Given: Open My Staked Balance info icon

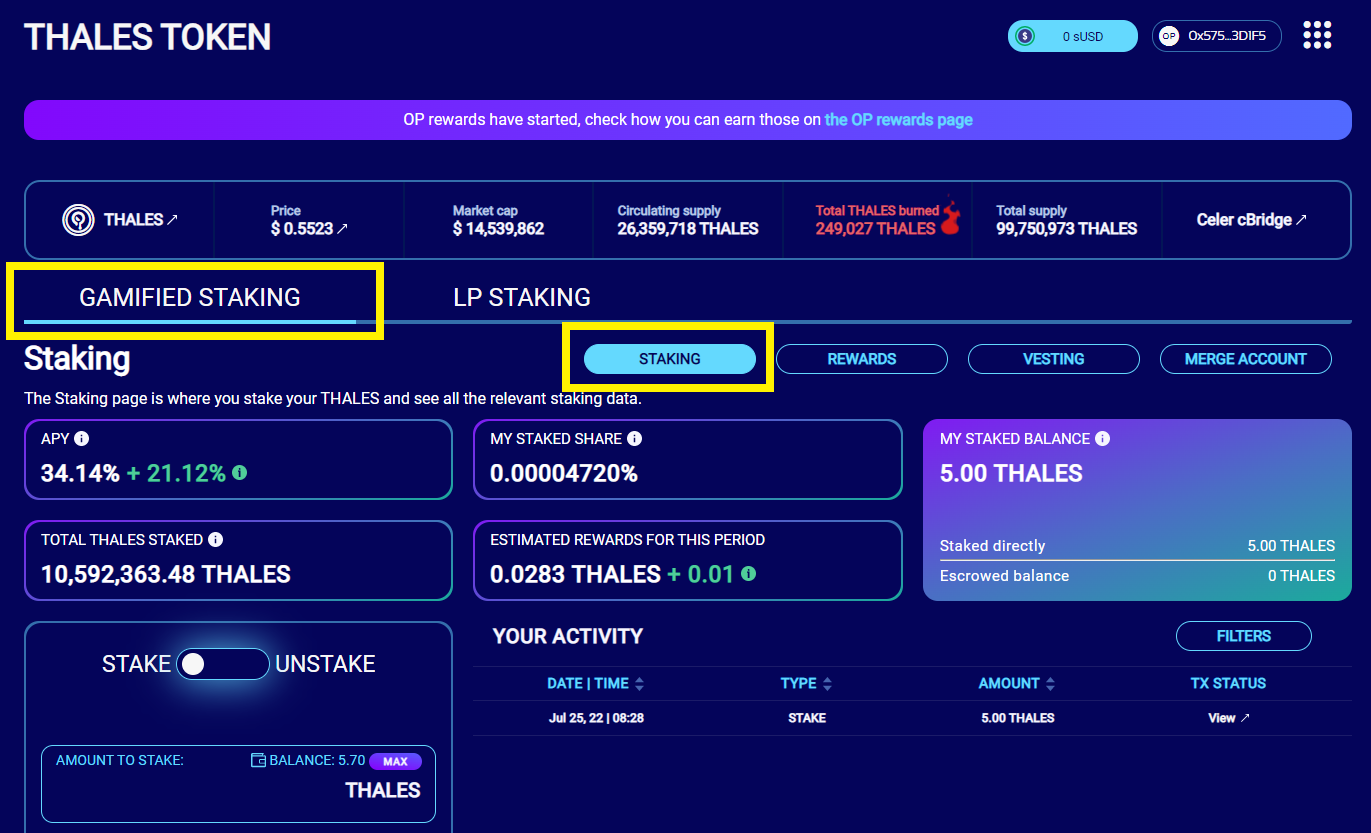Looking at the screenshot, I should 1103,439.
